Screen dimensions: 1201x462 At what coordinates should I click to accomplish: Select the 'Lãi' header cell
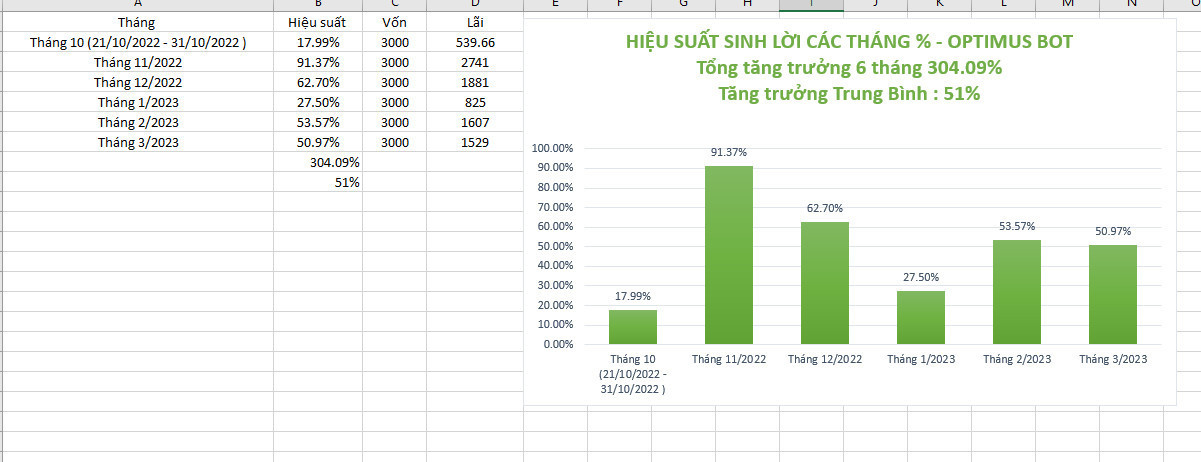474,22
